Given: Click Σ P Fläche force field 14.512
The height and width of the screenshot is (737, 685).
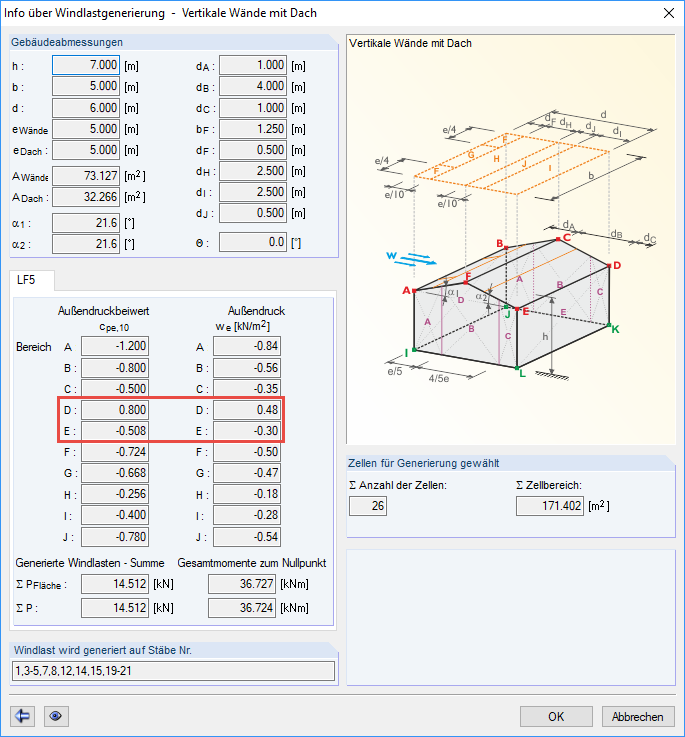Looking at the screenshot, I should pyautogui.click(x=115, y=584).
